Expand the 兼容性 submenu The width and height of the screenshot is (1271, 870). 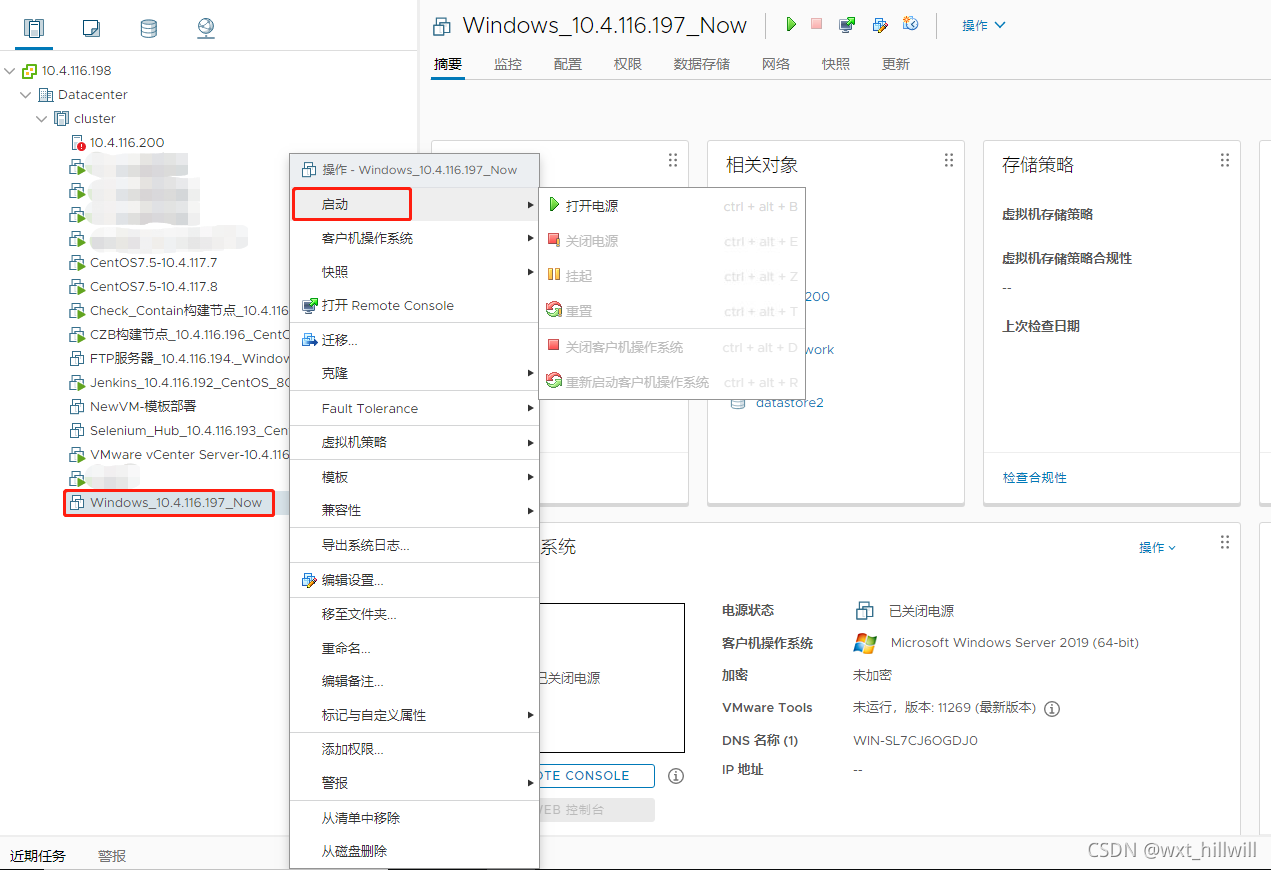pos(414,510)
